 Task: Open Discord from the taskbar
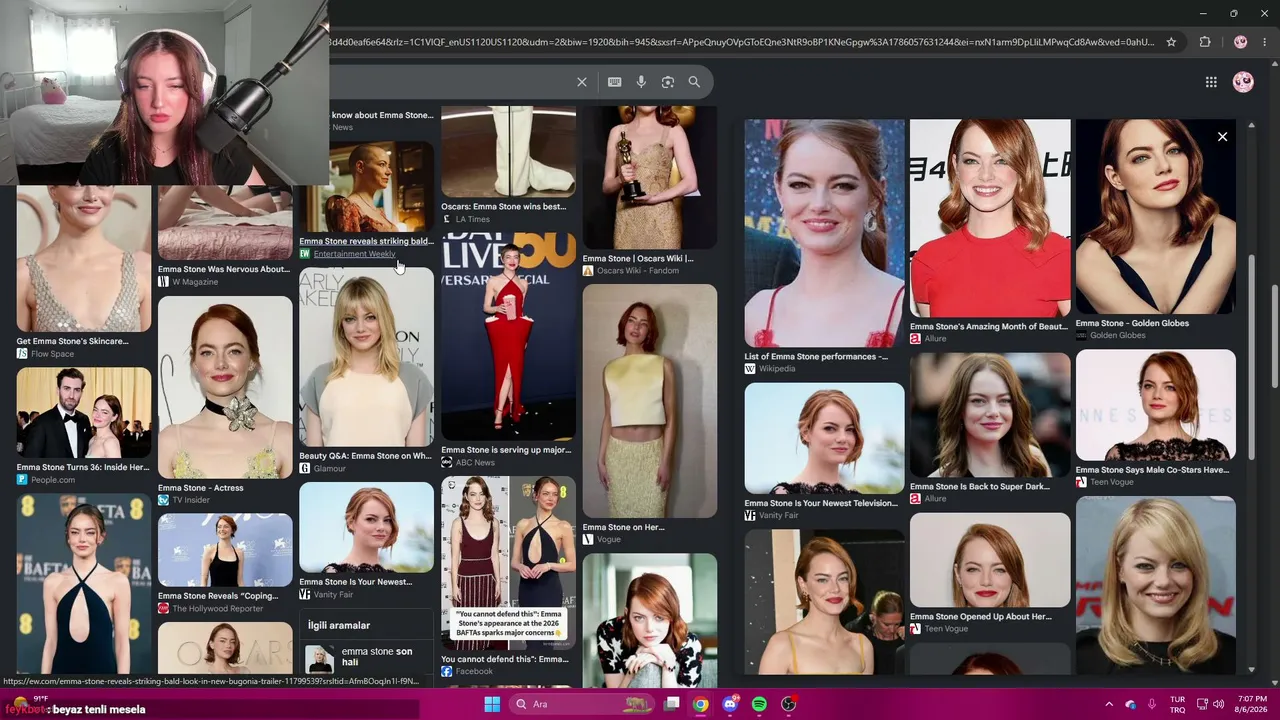point(730,704)
